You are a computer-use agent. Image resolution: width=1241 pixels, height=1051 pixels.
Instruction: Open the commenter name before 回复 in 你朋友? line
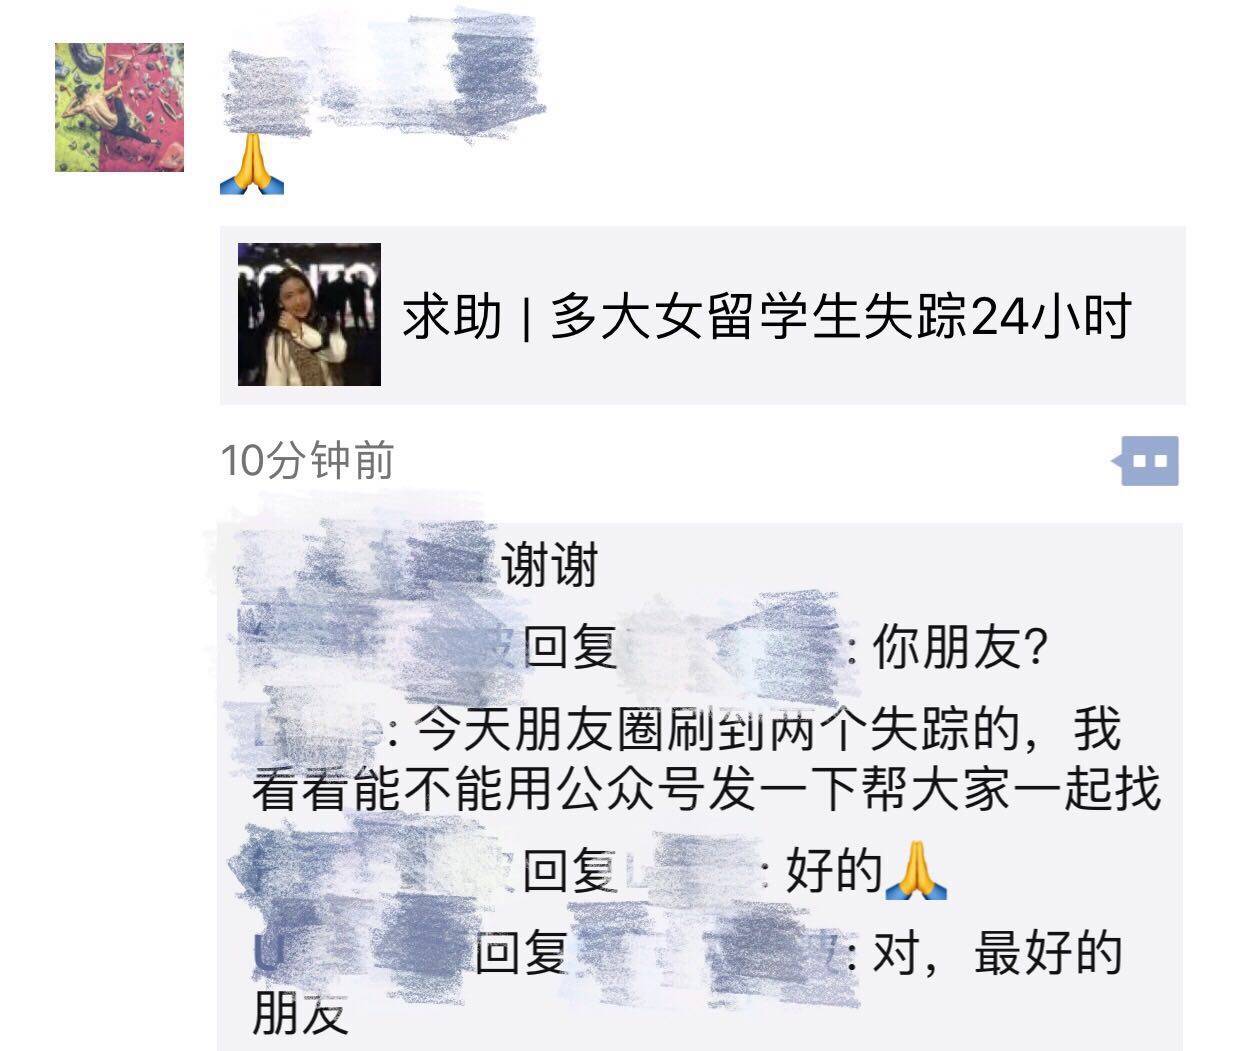(380, 650)
